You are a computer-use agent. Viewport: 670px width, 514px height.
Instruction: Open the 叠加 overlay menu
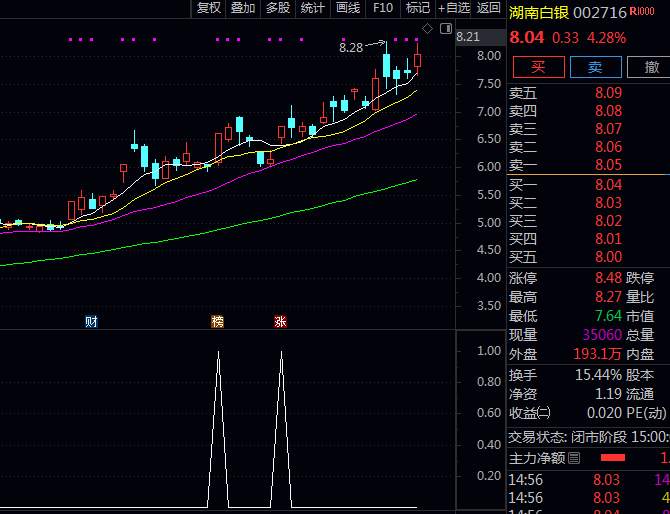point(243,8)
